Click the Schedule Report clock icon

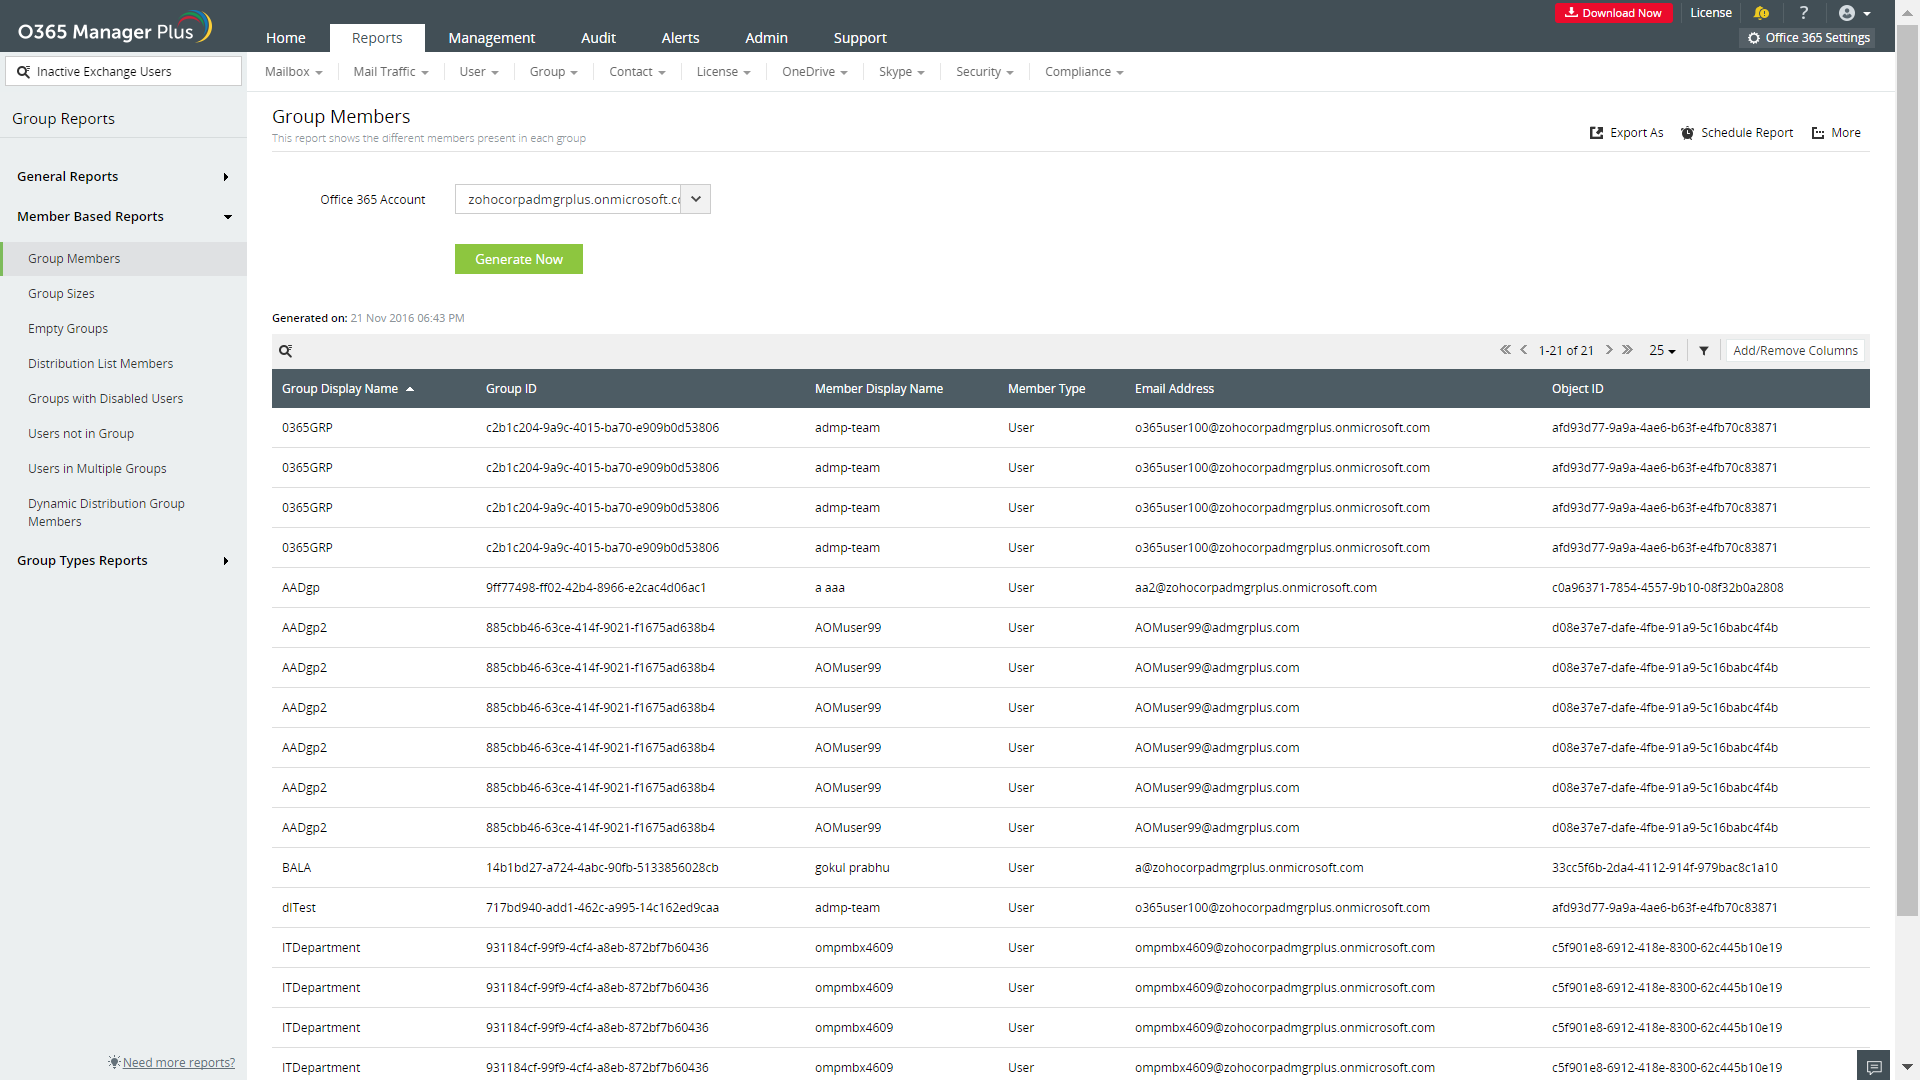[1687, 133]
